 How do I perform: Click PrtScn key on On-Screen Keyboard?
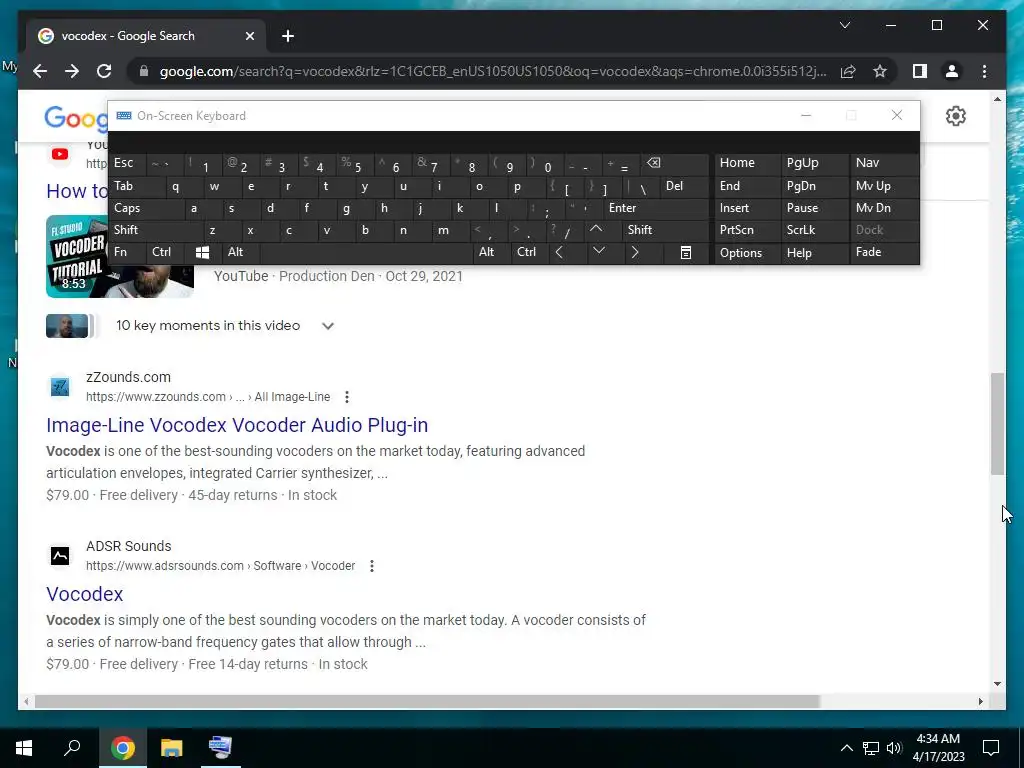746,230
